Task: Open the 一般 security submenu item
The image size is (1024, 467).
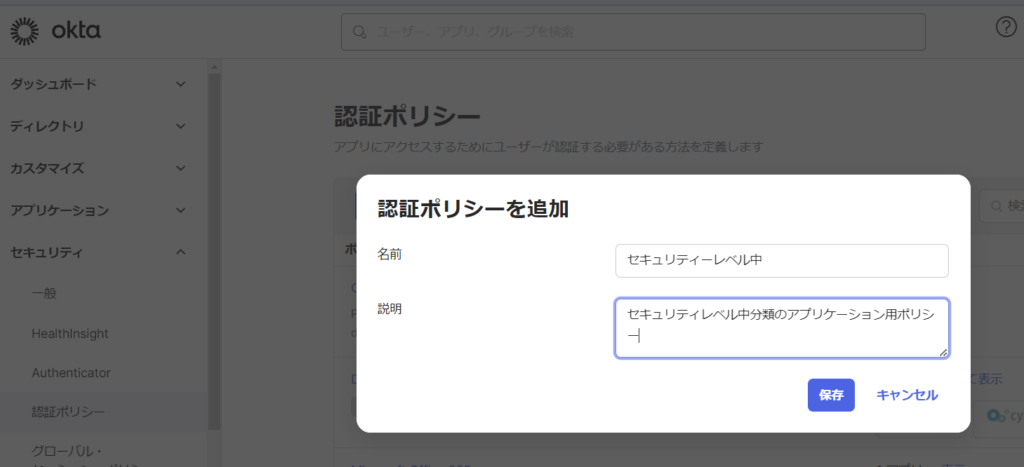Action: pos(44,294)
